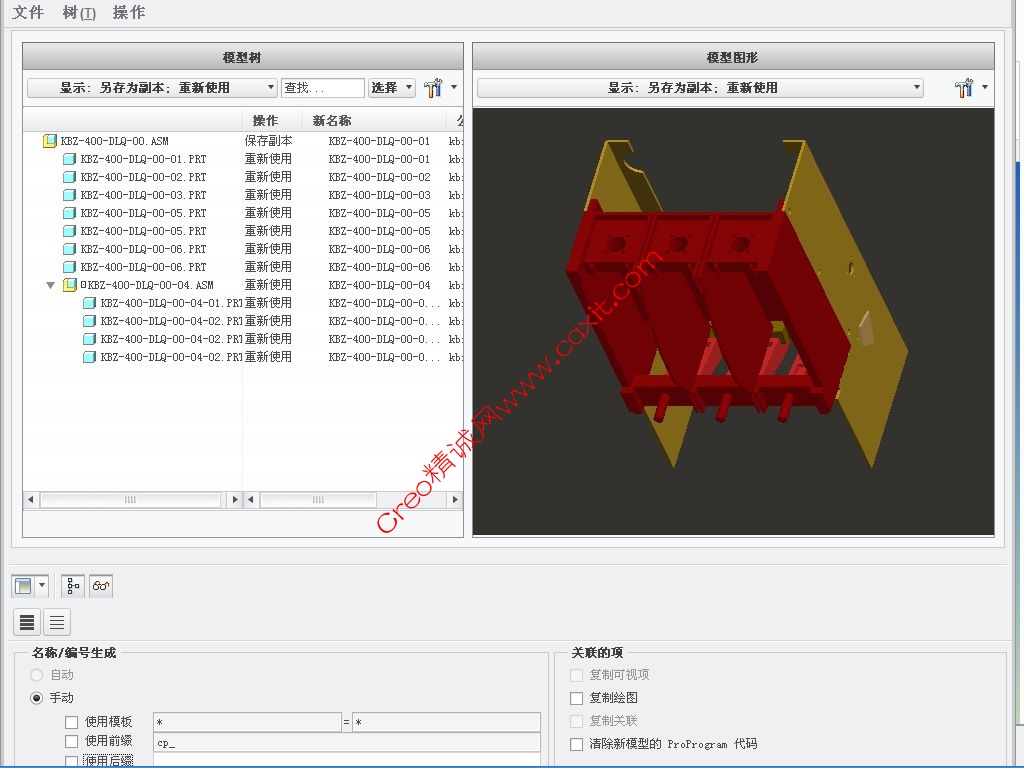Select the 自动 radio button
Viewport: 1024px width, 768px height.
37,675
